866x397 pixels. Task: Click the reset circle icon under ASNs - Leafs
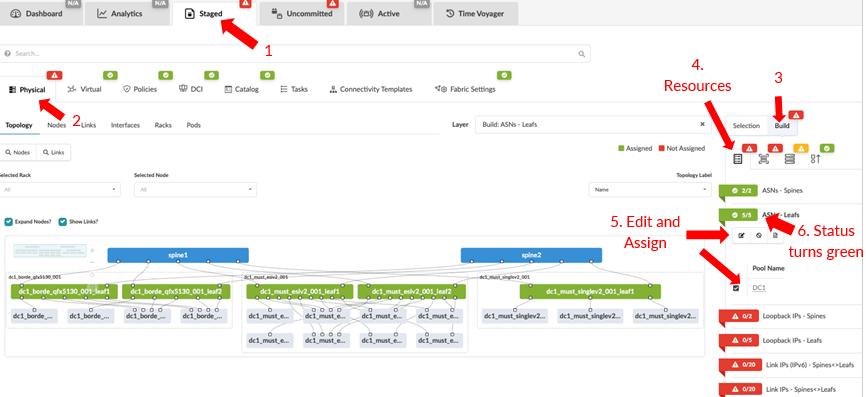(x=758, y=235)
